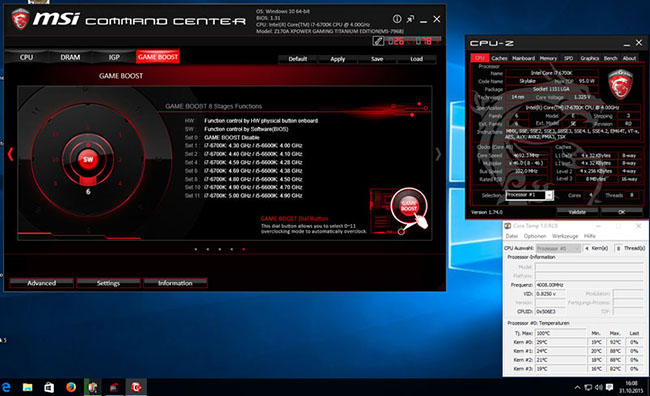The width and height of the screenshot is (650, 396).
Task: Click the volume speaker icon in the tray
Action: (x=599, y=388)
